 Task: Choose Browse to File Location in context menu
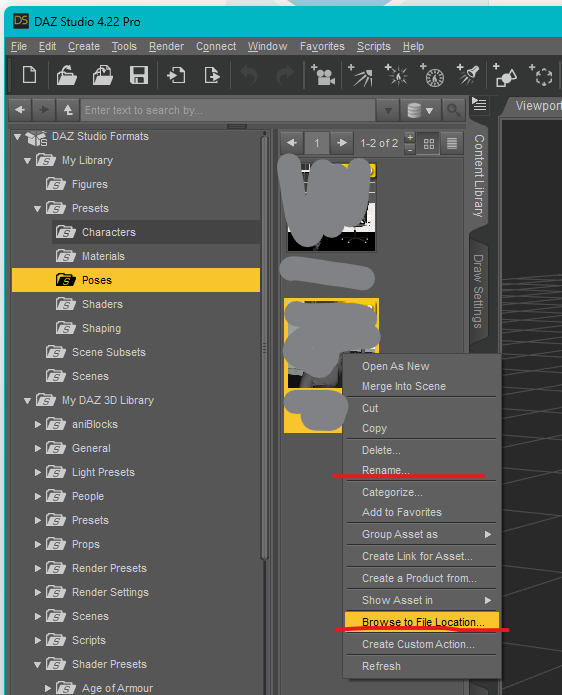point(422,622)
